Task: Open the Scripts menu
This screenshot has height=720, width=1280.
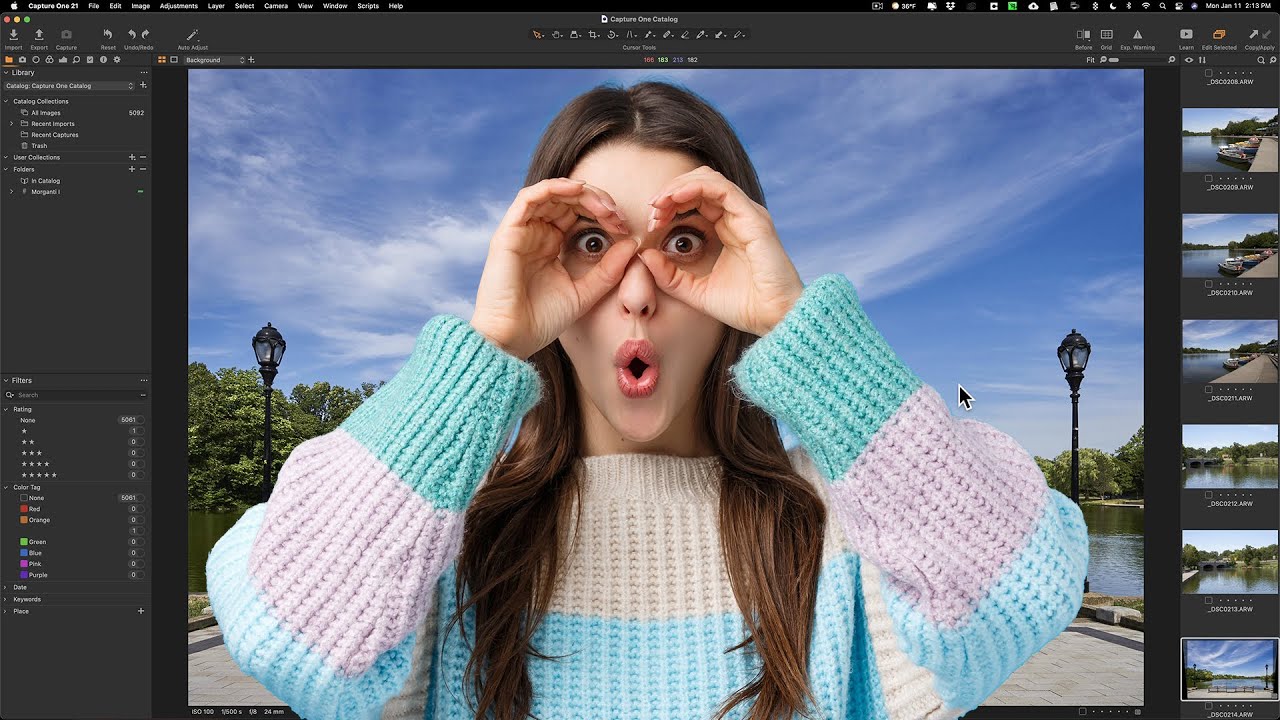Action: tap(368, 6)
